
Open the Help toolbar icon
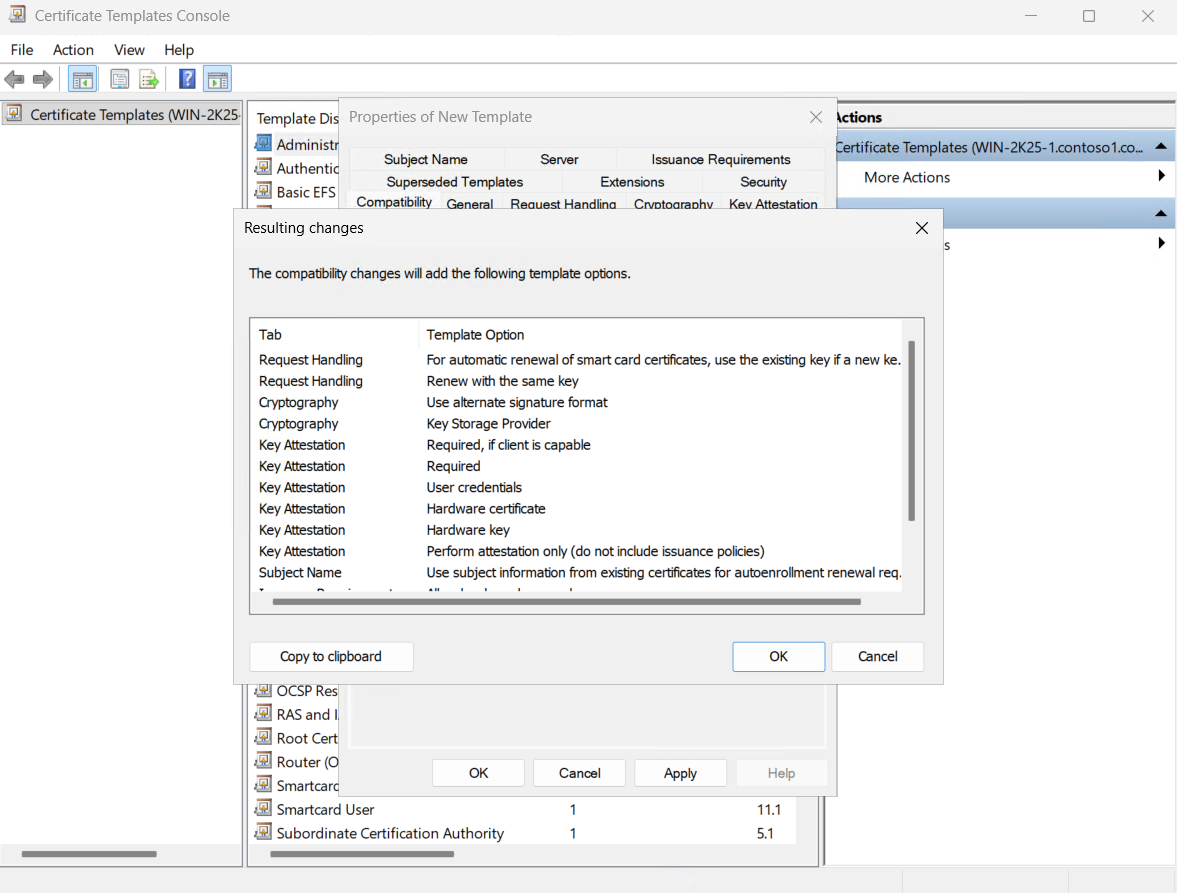[x=187, y=79]
